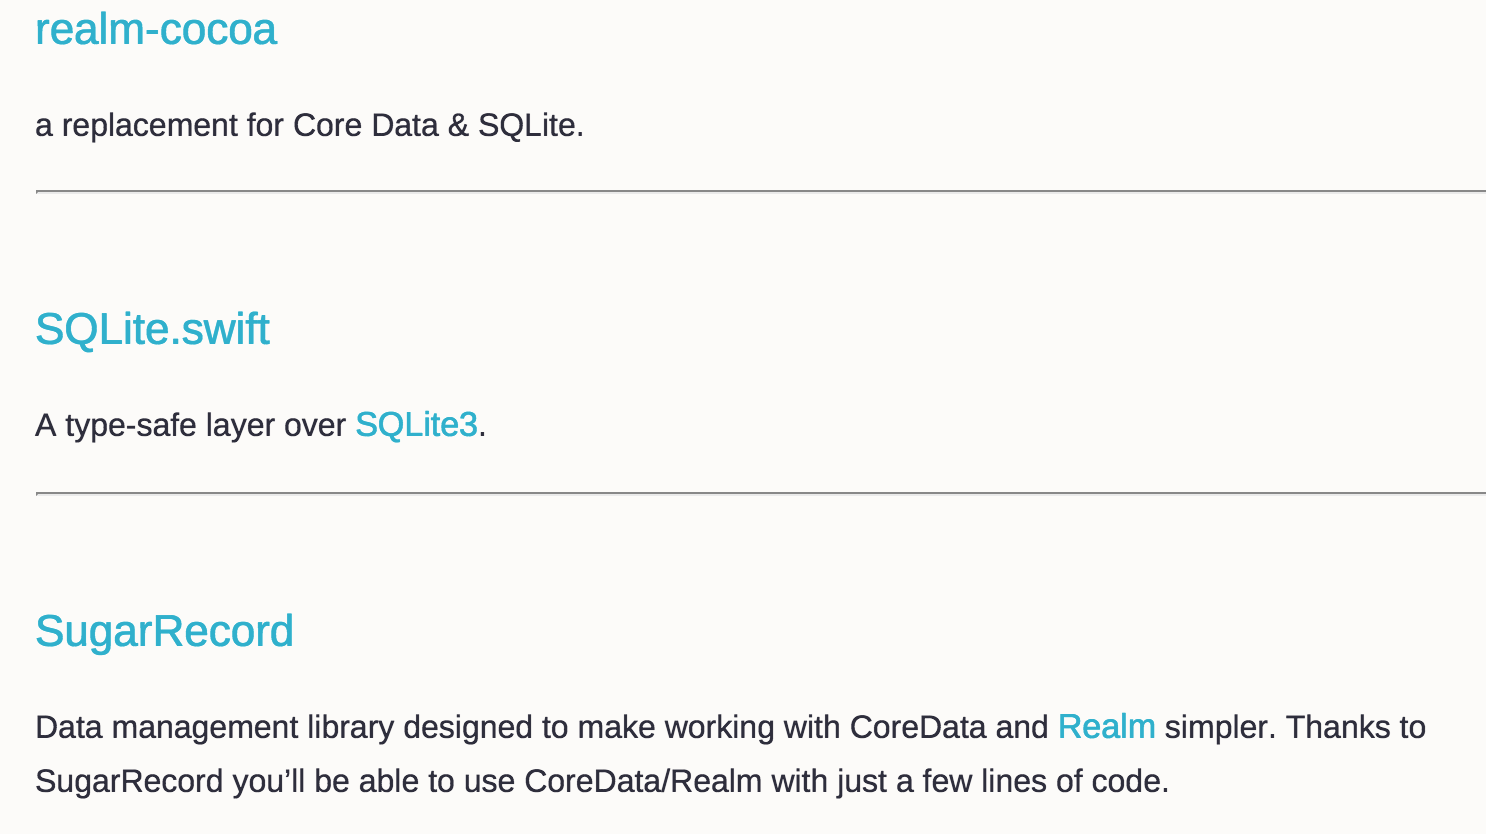This screenshot has width=1486, height=834.
Task: Click 'simpler.' after the Realm link
Action: (1220, 727)
